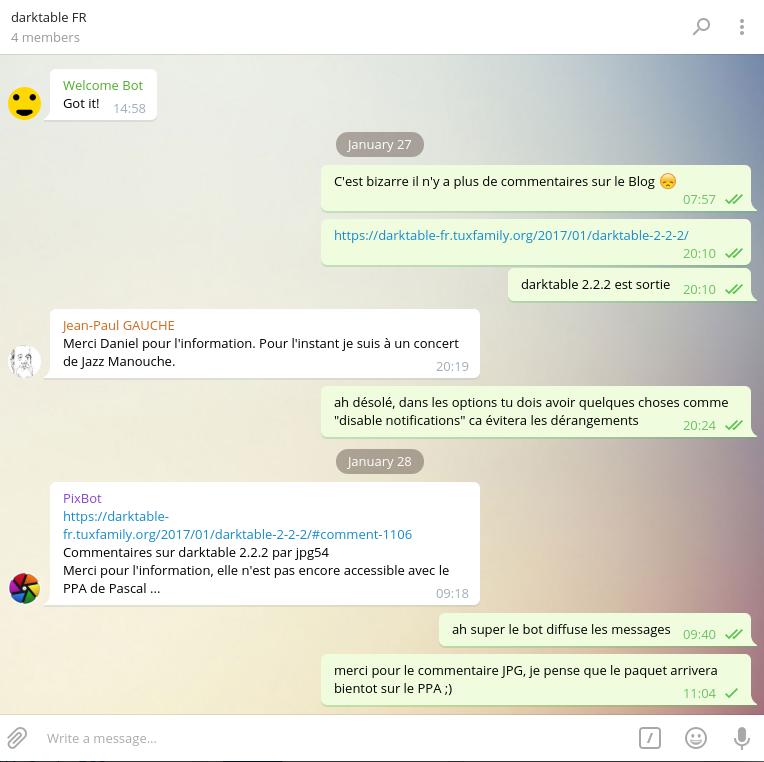Attach a file with the paperclip icon
Screen dimensions: 764x762
pyautogui.click(x=17, y=738)
